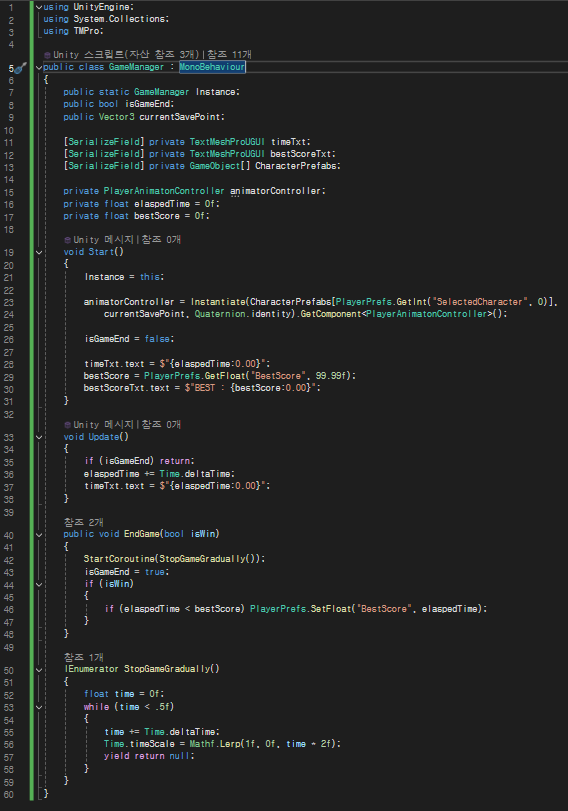Open '참조 1개' references above StopGameGradually
Image resolution: width=568 pixels, height=811 pixels.
pos(83,657)
